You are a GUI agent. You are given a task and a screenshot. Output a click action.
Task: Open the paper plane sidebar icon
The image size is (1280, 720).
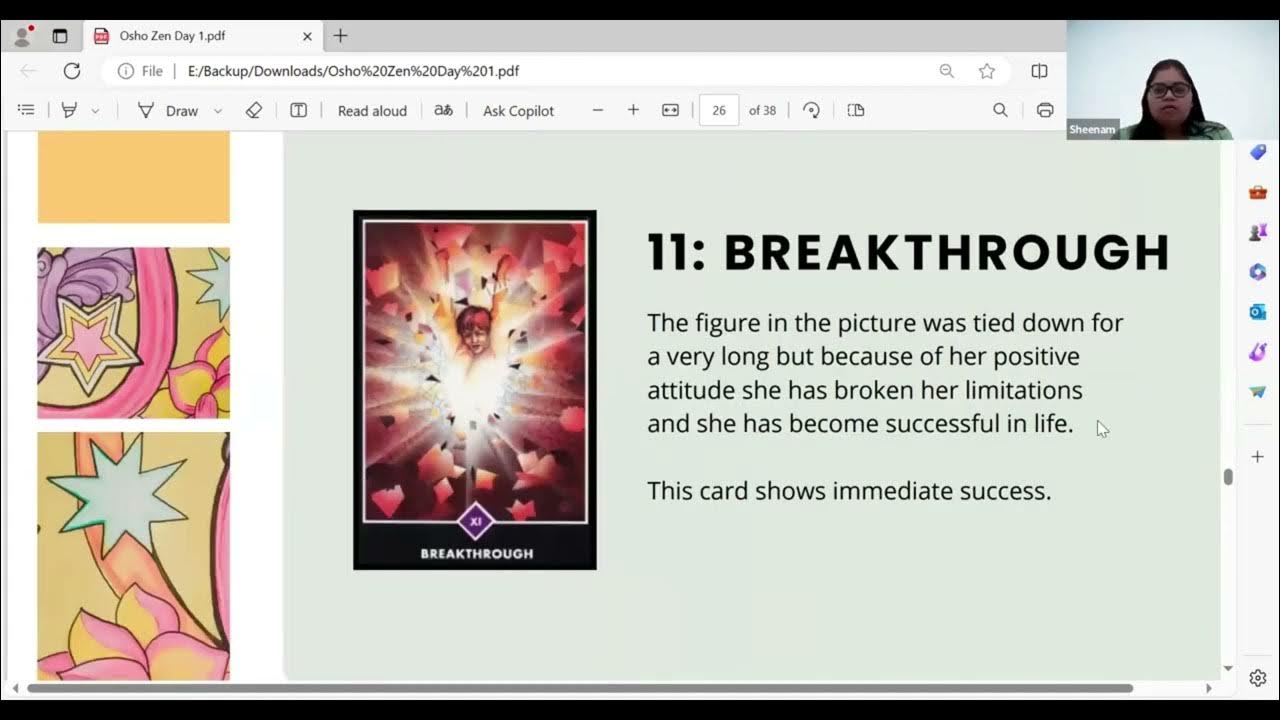(x=1258, y=392)
